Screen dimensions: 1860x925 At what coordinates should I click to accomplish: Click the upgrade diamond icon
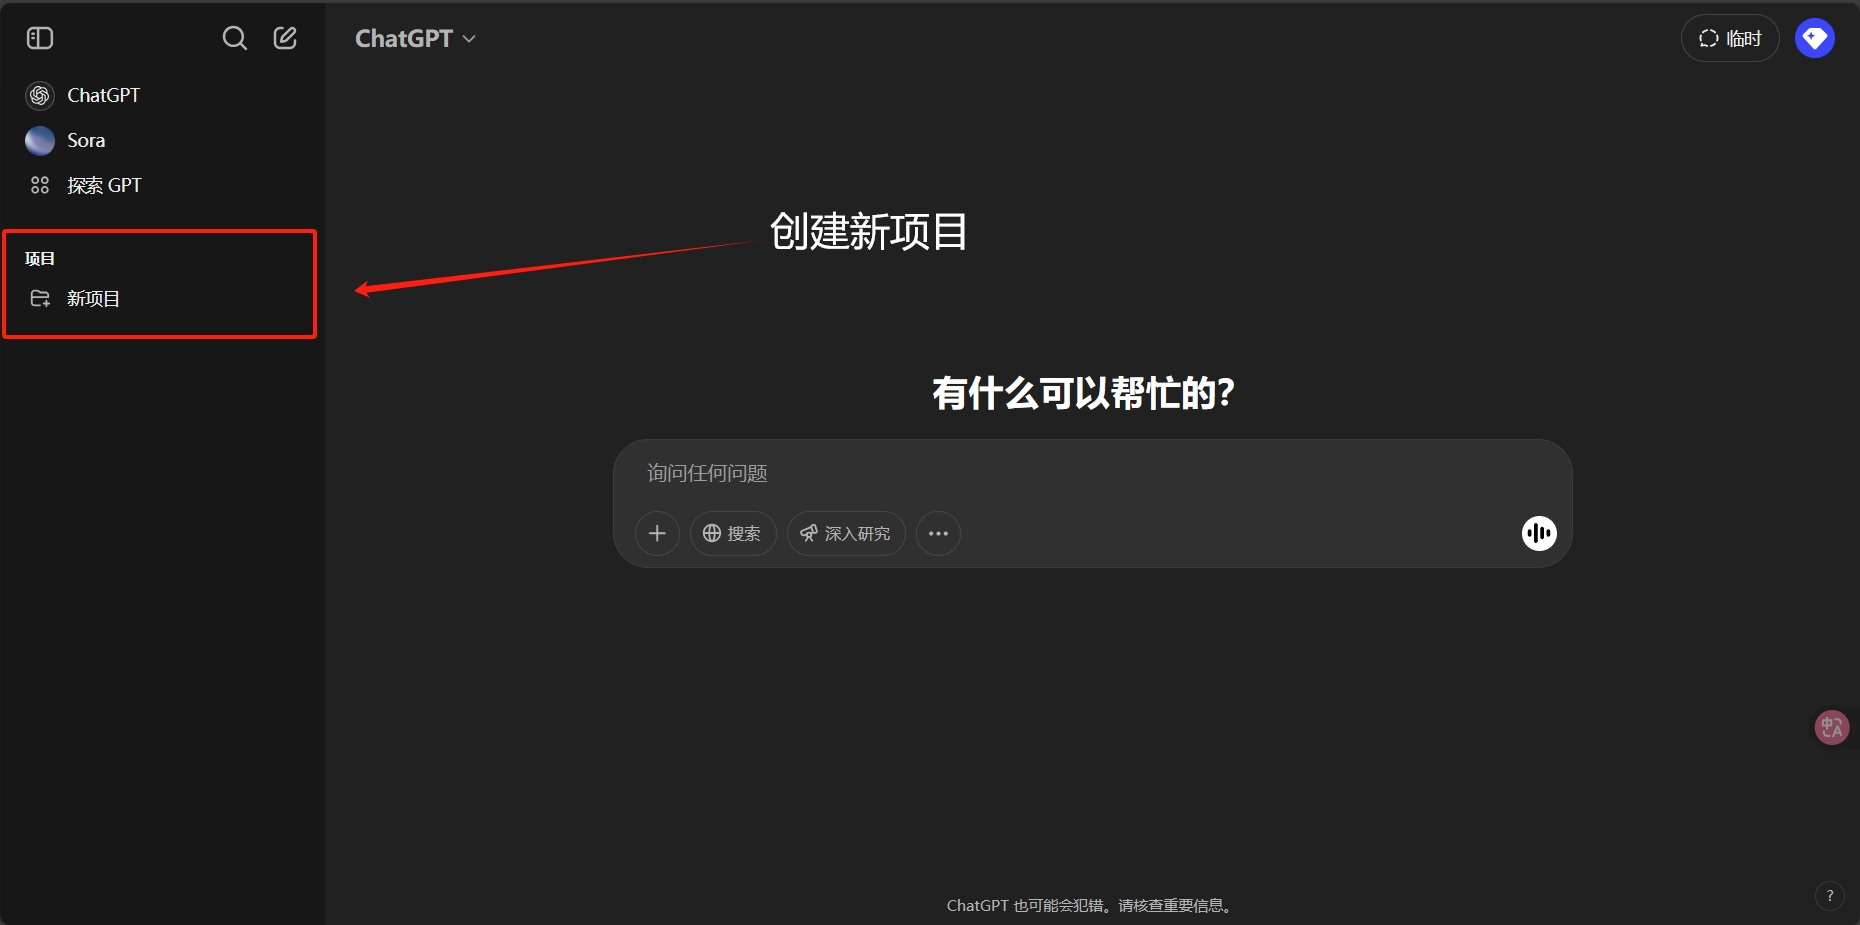point(1816,37)
